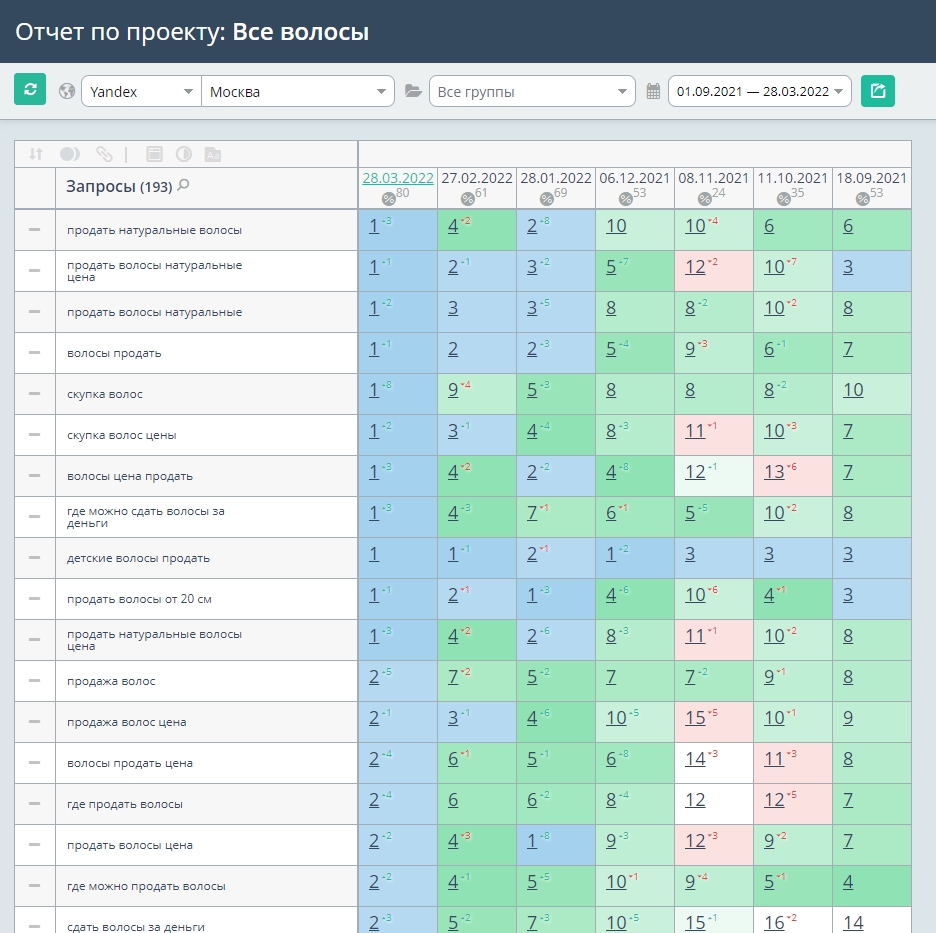The width and height of the screenshot is (936, 933).
Task: Click the 28.03.2022 date column header
Action: [398, 178]
